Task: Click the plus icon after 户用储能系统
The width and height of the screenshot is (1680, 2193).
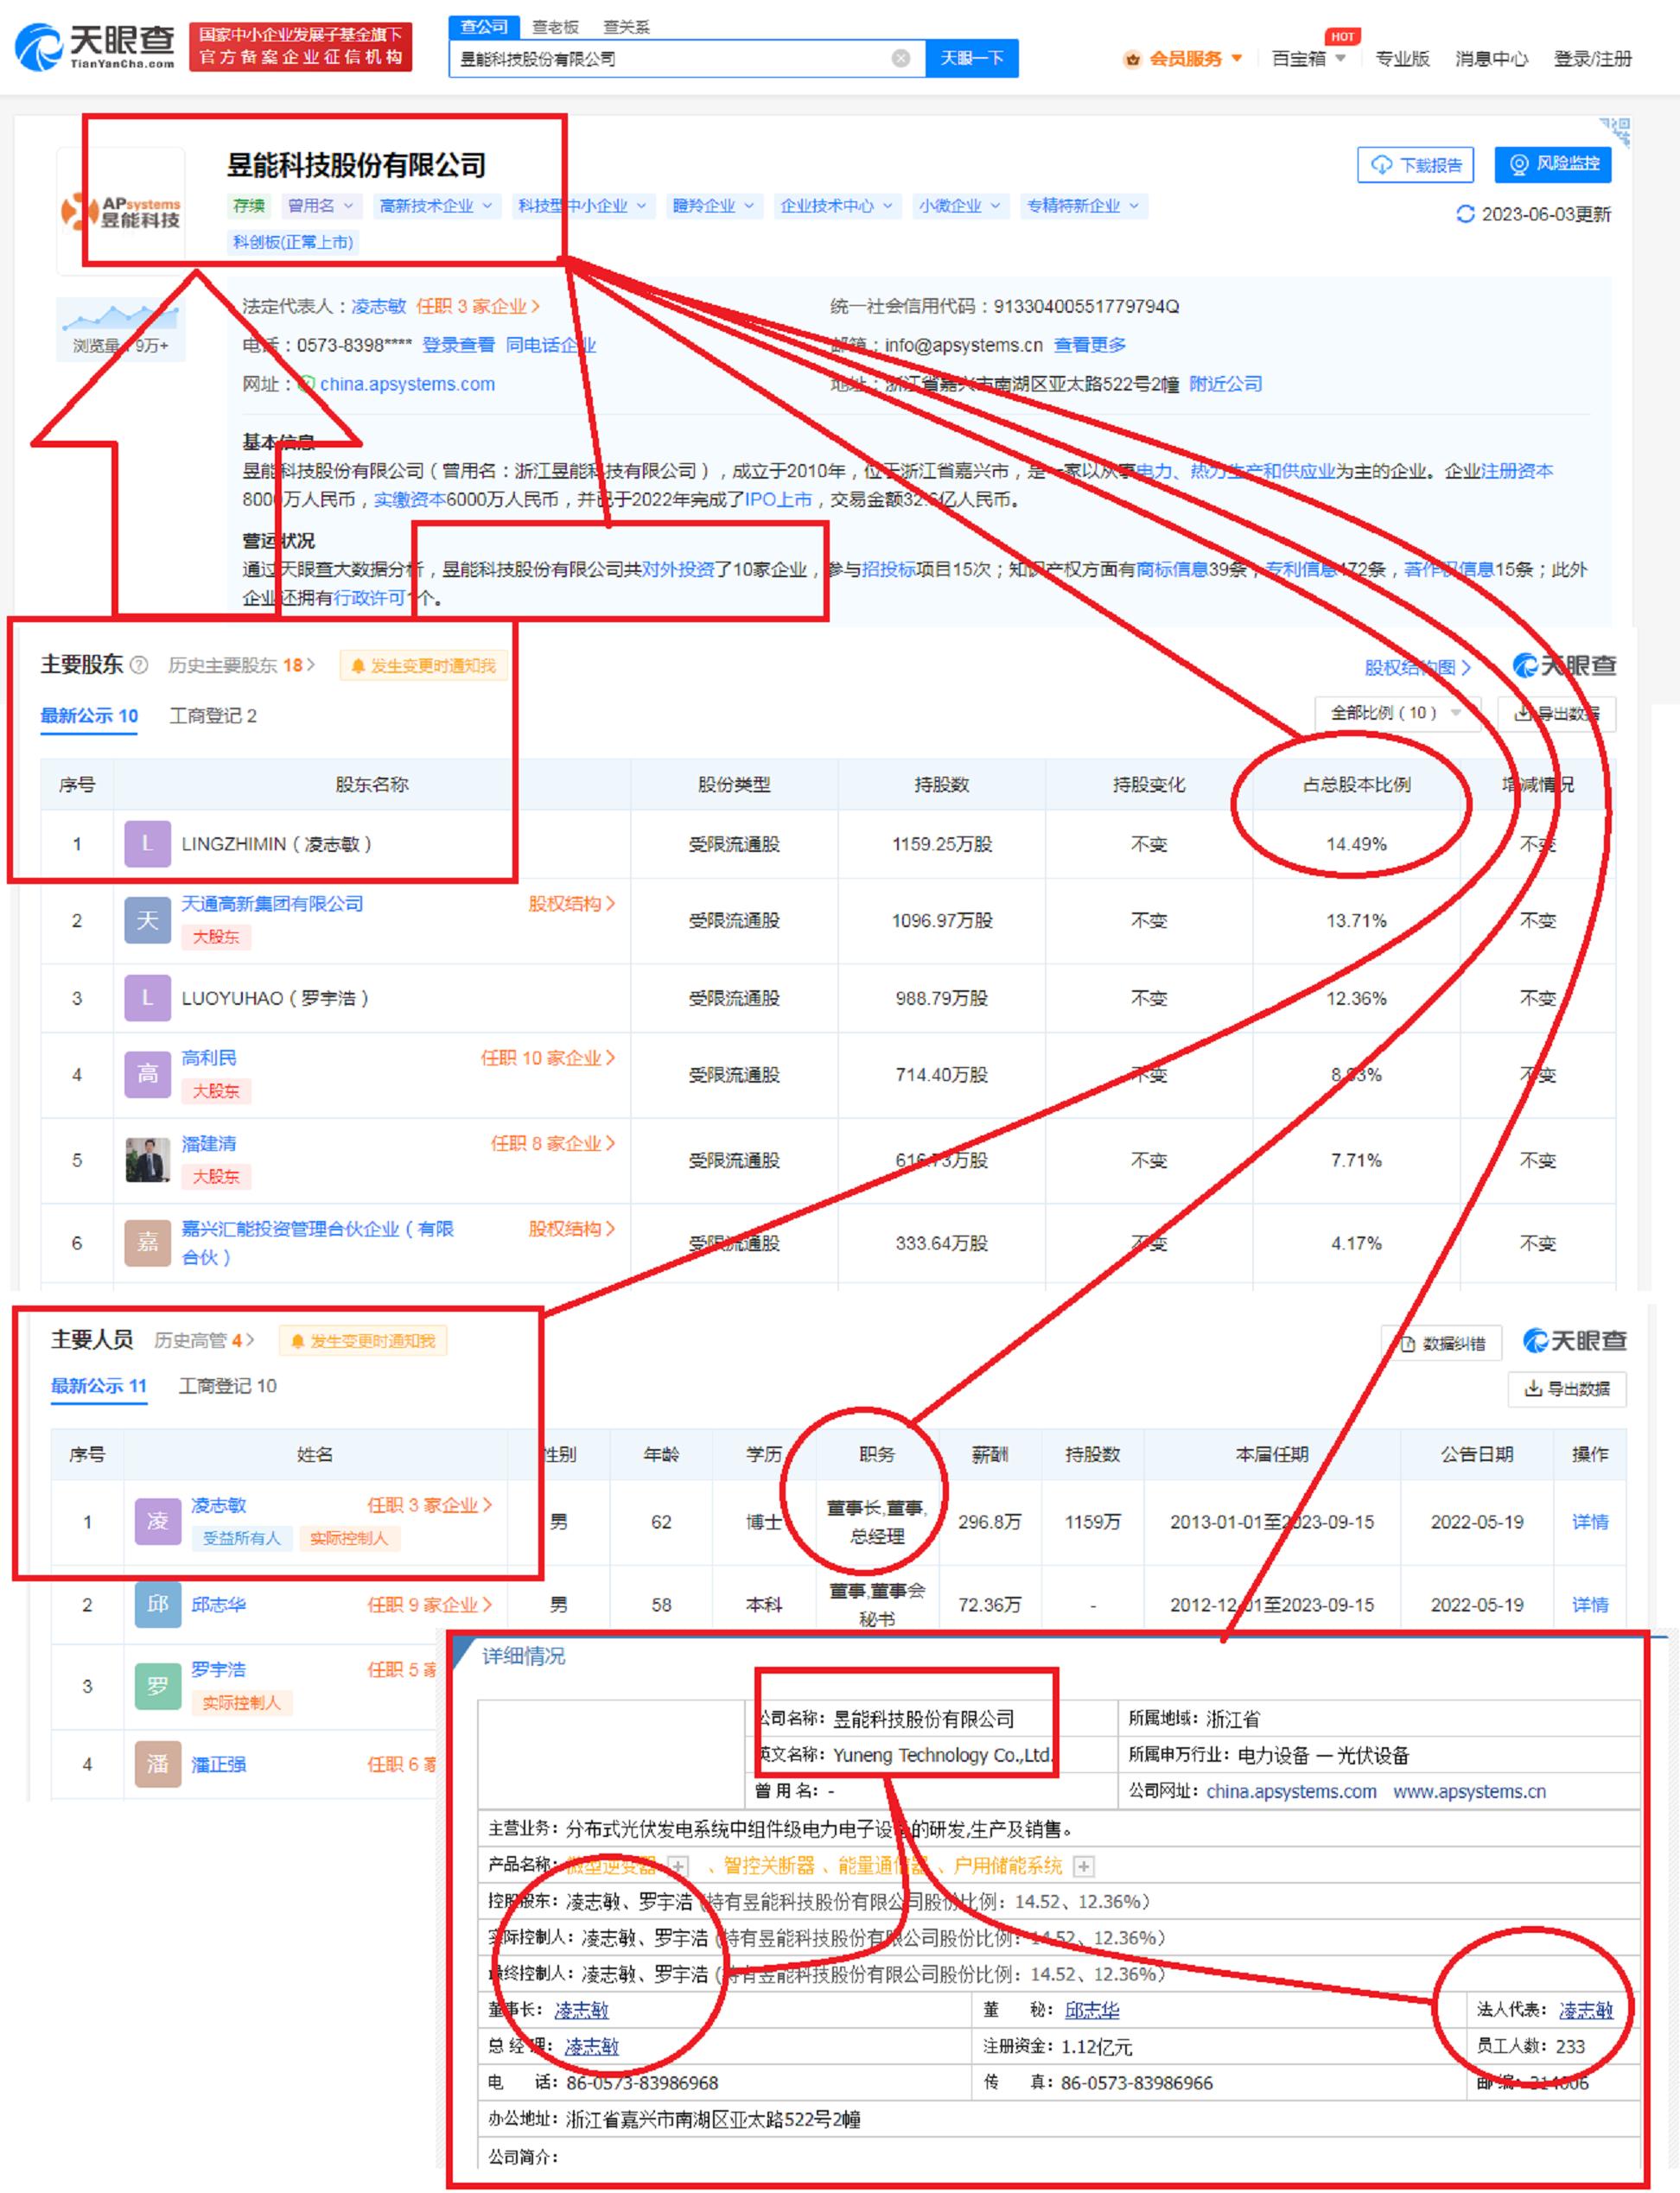Action: click(x=1083, y=1866)
